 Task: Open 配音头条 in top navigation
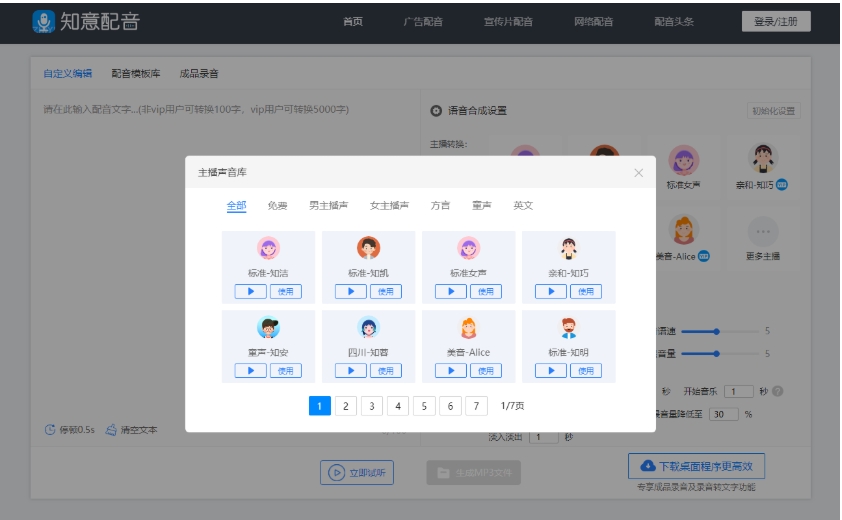coord(674,21)
